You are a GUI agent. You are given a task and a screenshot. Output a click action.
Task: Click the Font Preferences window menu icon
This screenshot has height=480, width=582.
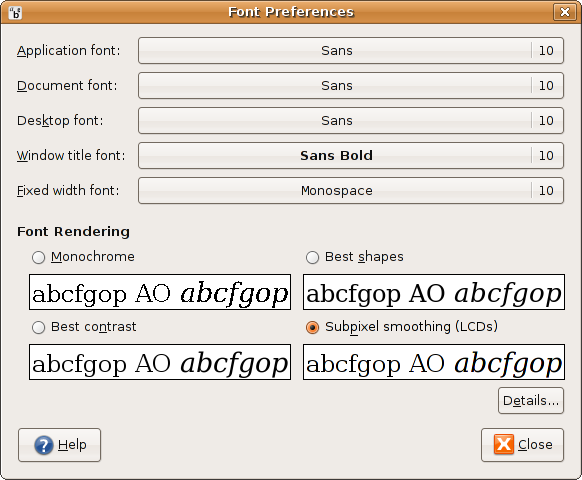(15, 13)
